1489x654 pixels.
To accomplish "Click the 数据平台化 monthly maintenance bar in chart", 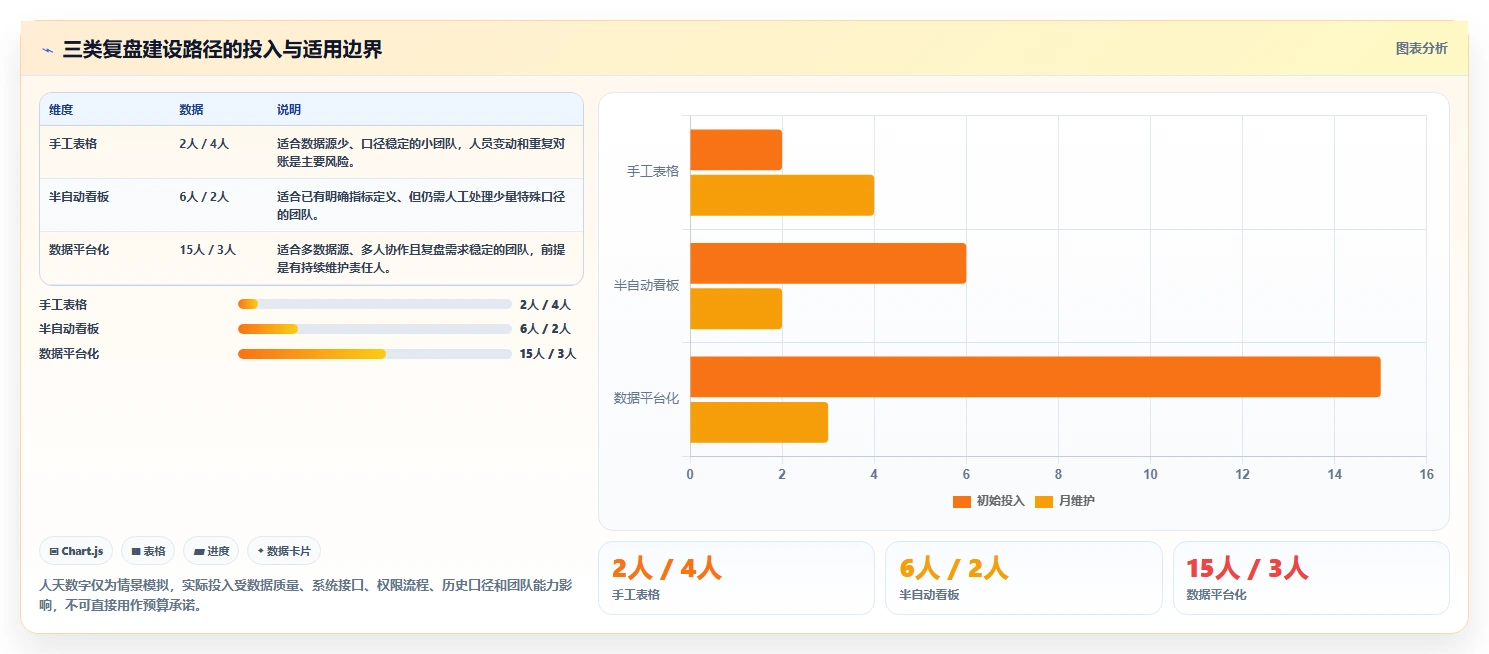I will click(x=759, y=422).
